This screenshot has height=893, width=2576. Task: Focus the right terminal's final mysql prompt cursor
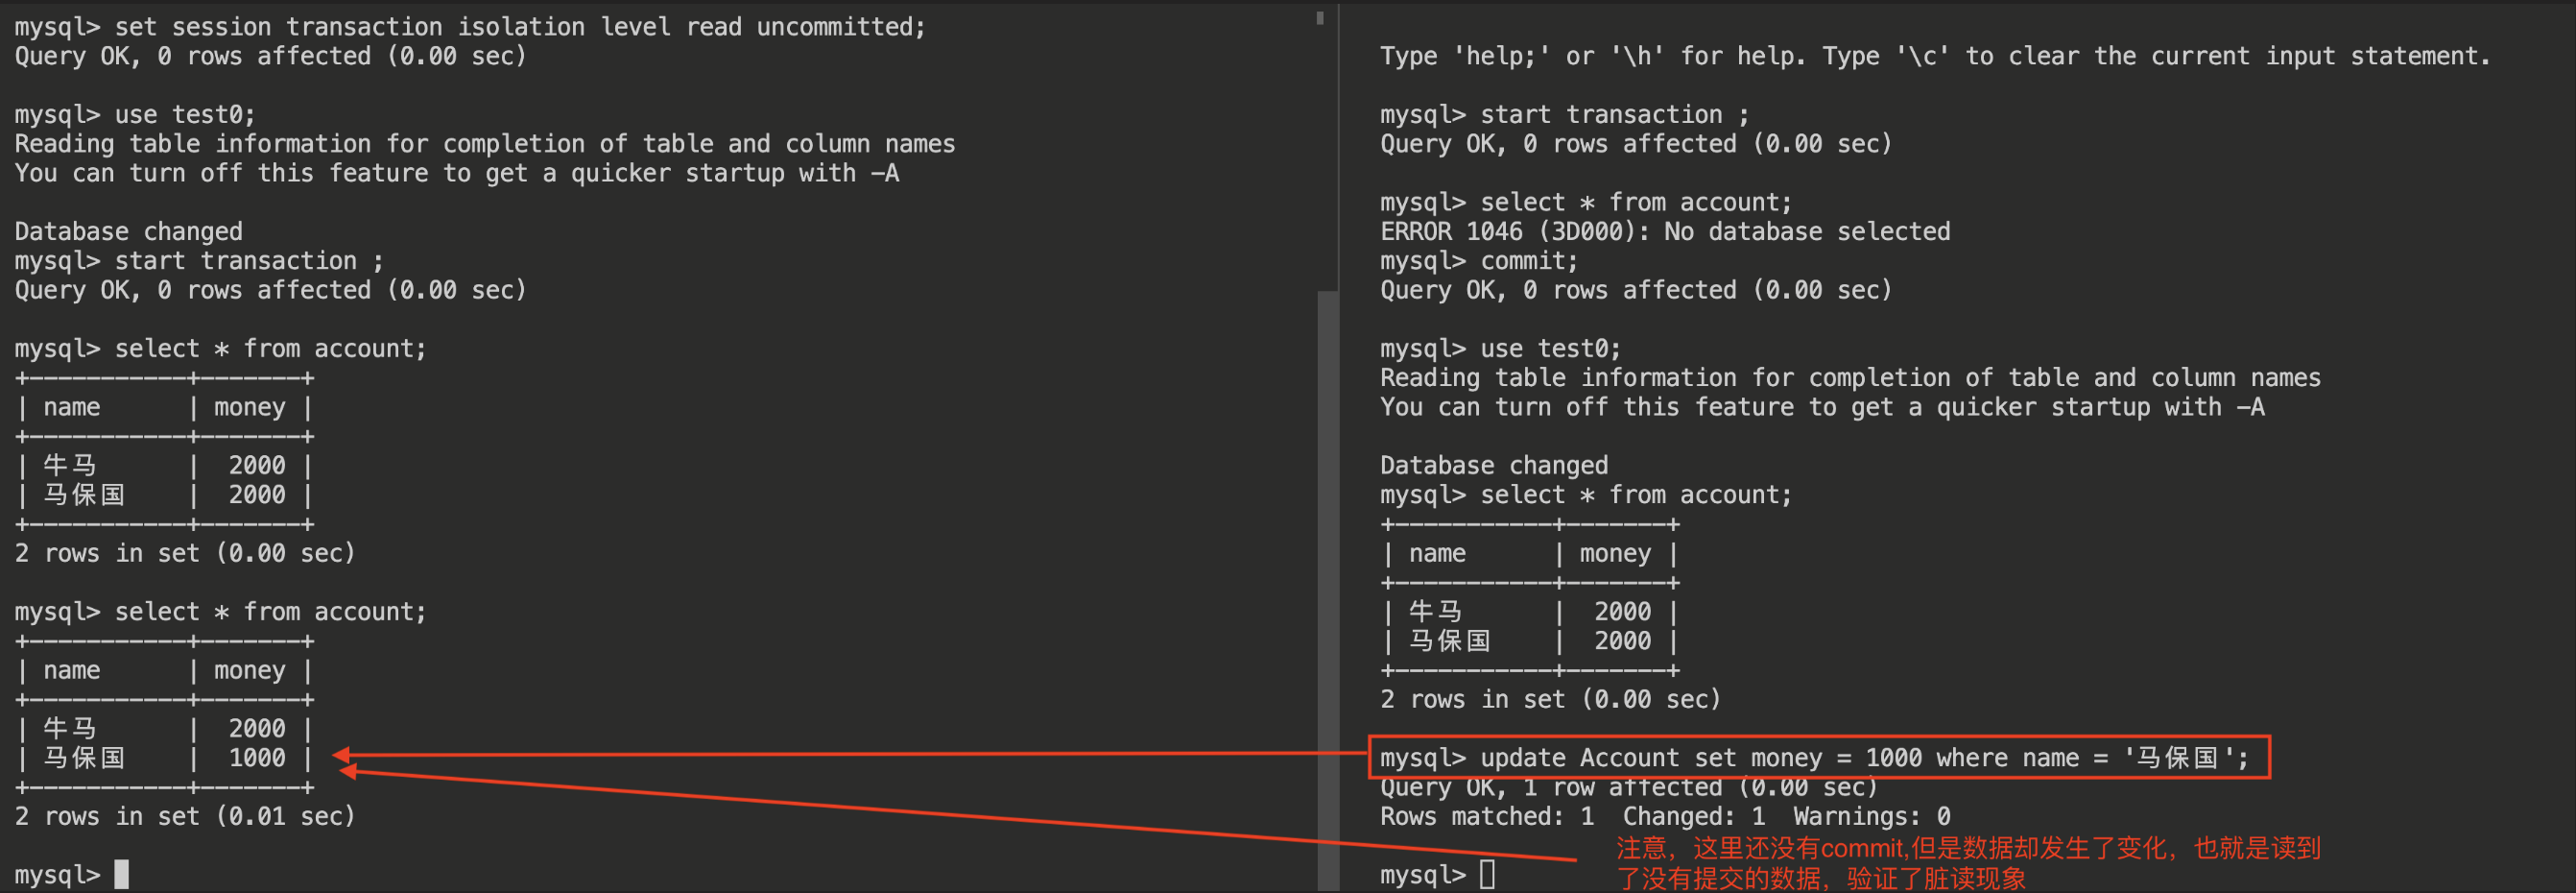1487,874
